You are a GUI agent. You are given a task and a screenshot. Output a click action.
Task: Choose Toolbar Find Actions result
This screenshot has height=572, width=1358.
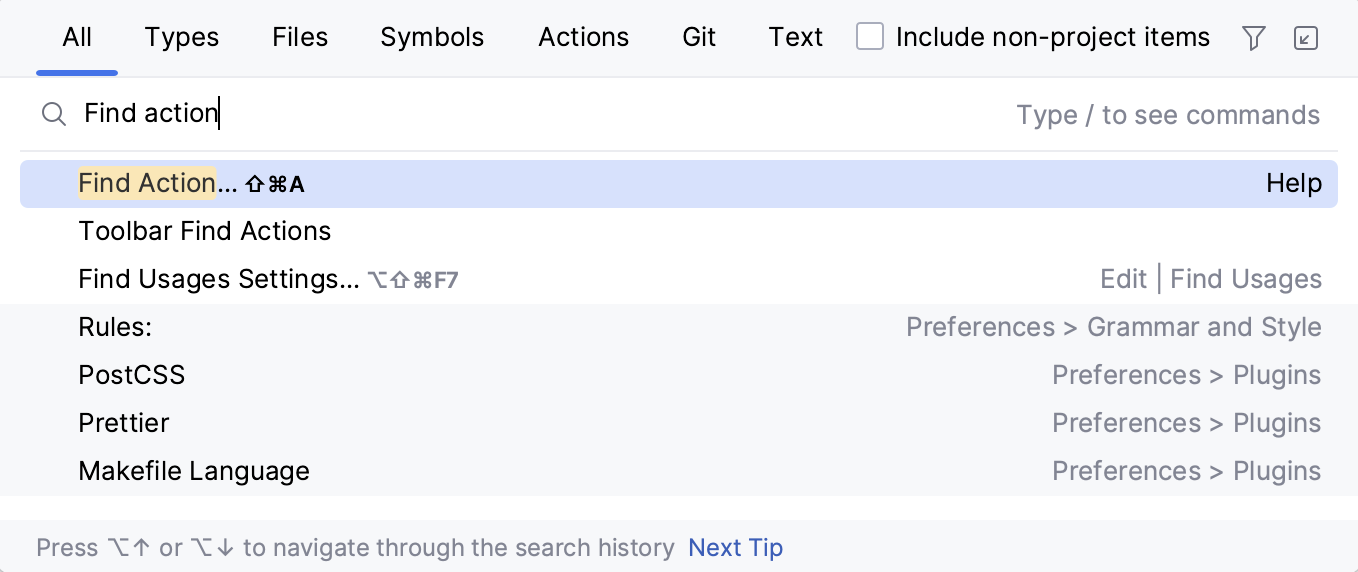click(205, 231)
